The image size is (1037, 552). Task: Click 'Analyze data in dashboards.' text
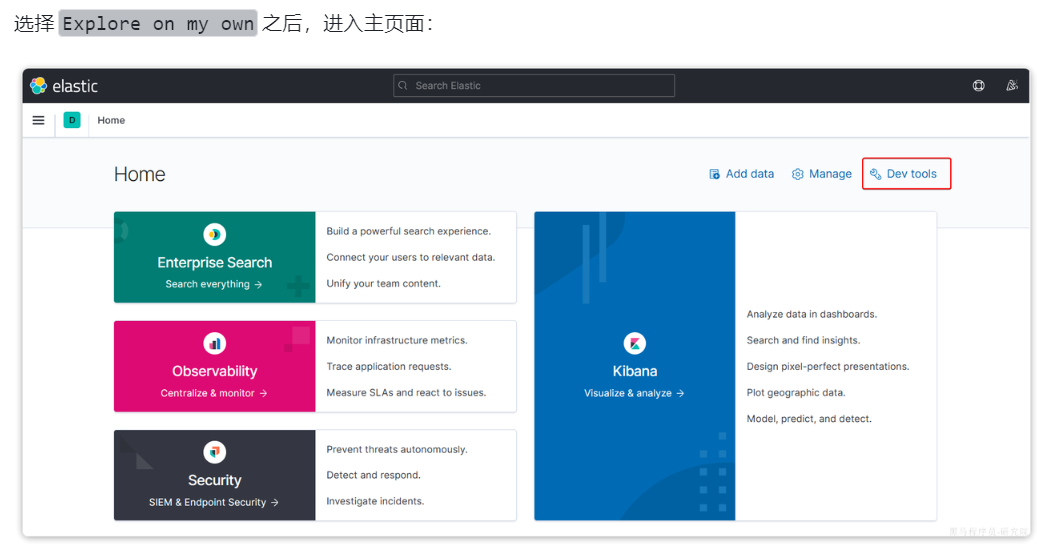coord(811,314)
